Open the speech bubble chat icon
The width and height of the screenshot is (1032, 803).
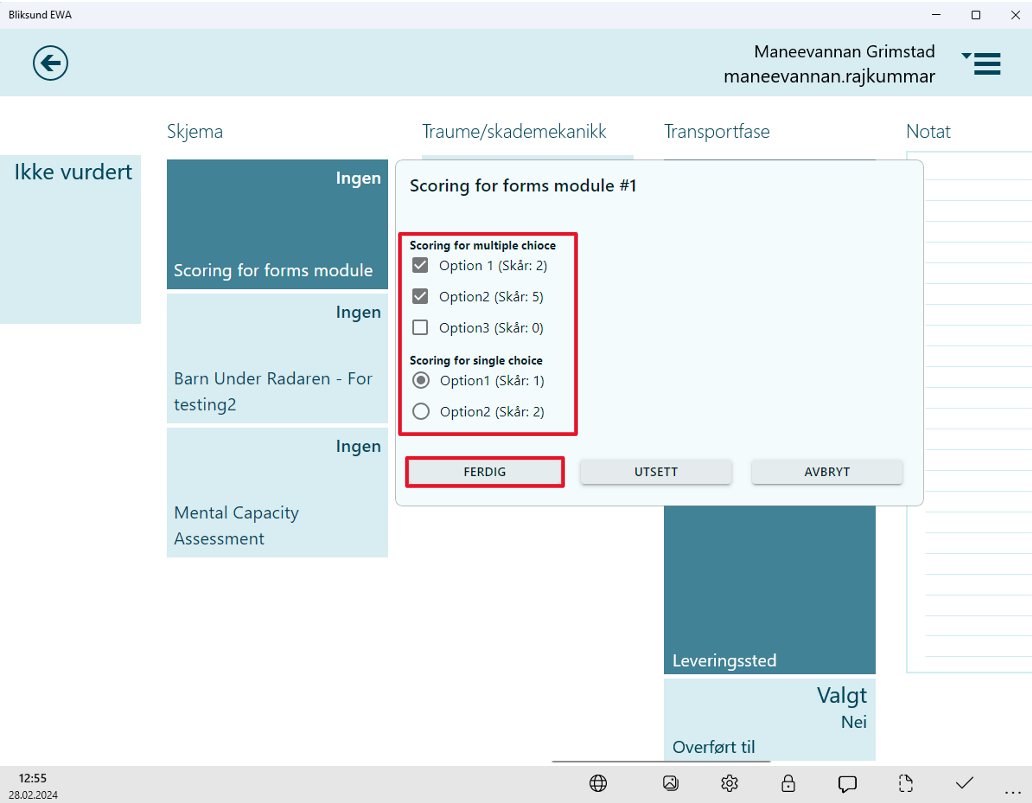pyautogui.click(x=847, y=784)
